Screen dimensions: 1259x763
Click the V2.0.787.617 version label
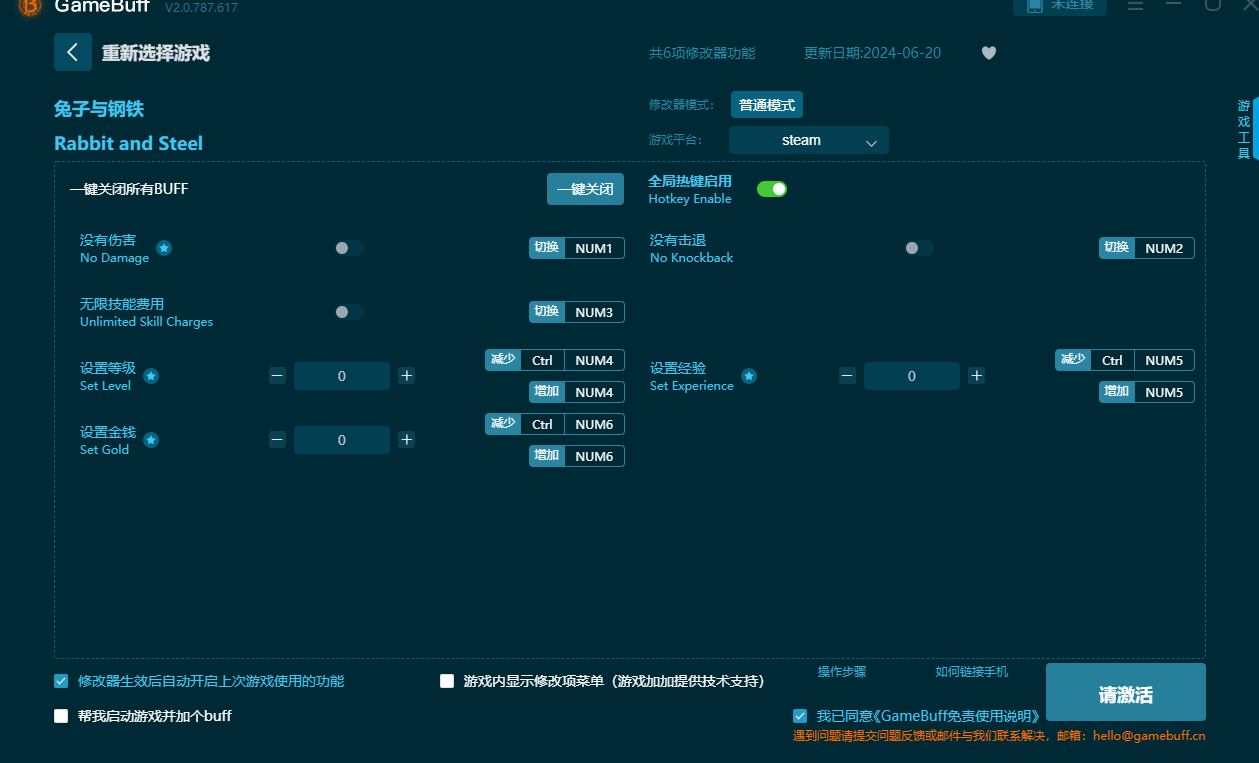click(x=201, y=7)
